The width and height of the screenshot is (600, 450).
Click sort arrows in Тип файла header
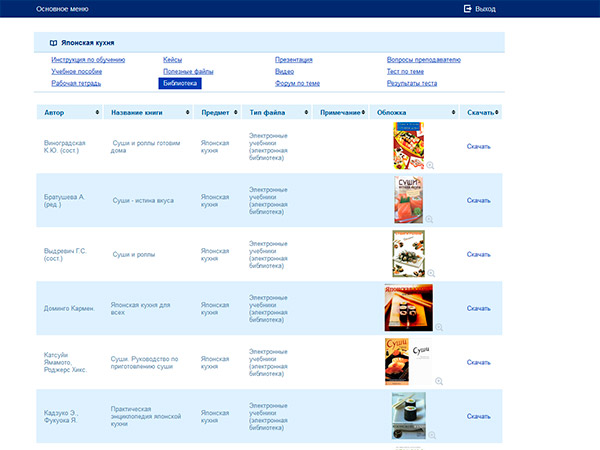(306, 113)
